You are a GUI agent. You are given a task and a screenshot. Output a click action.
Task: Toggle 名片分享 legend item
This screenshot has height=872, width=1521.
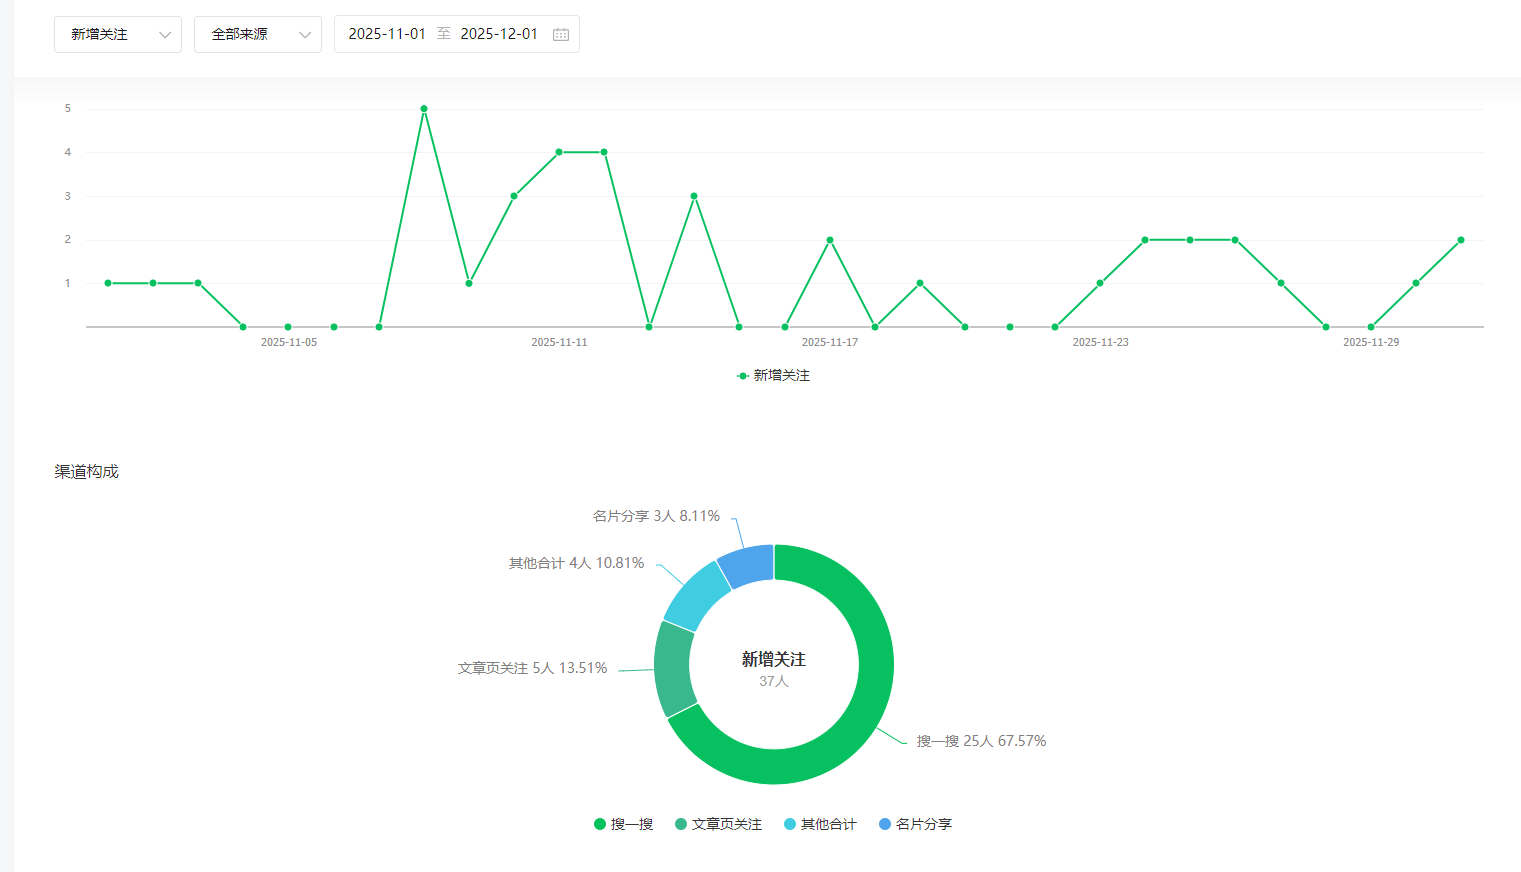915,824
